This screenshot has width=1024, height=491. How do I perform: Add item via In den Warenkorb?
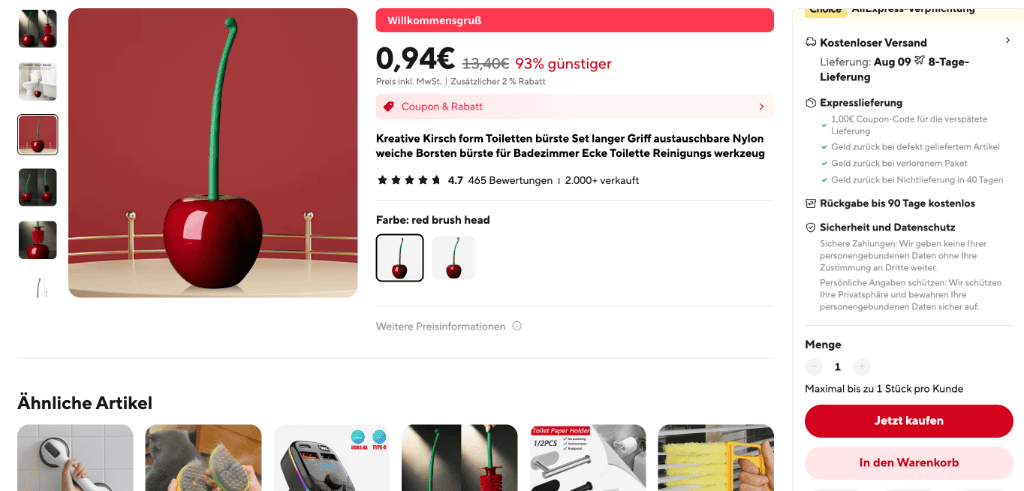click(x=909, y=463)
